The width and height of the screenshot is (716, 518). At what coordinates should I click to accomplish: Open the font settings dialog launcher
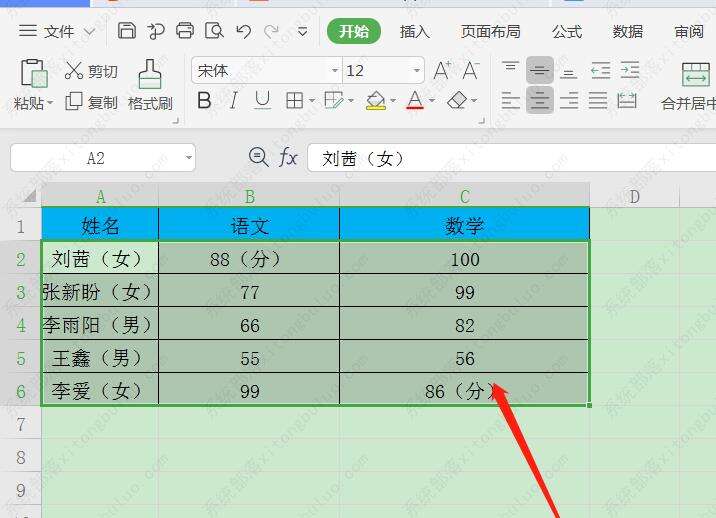[x=481, y=121]
